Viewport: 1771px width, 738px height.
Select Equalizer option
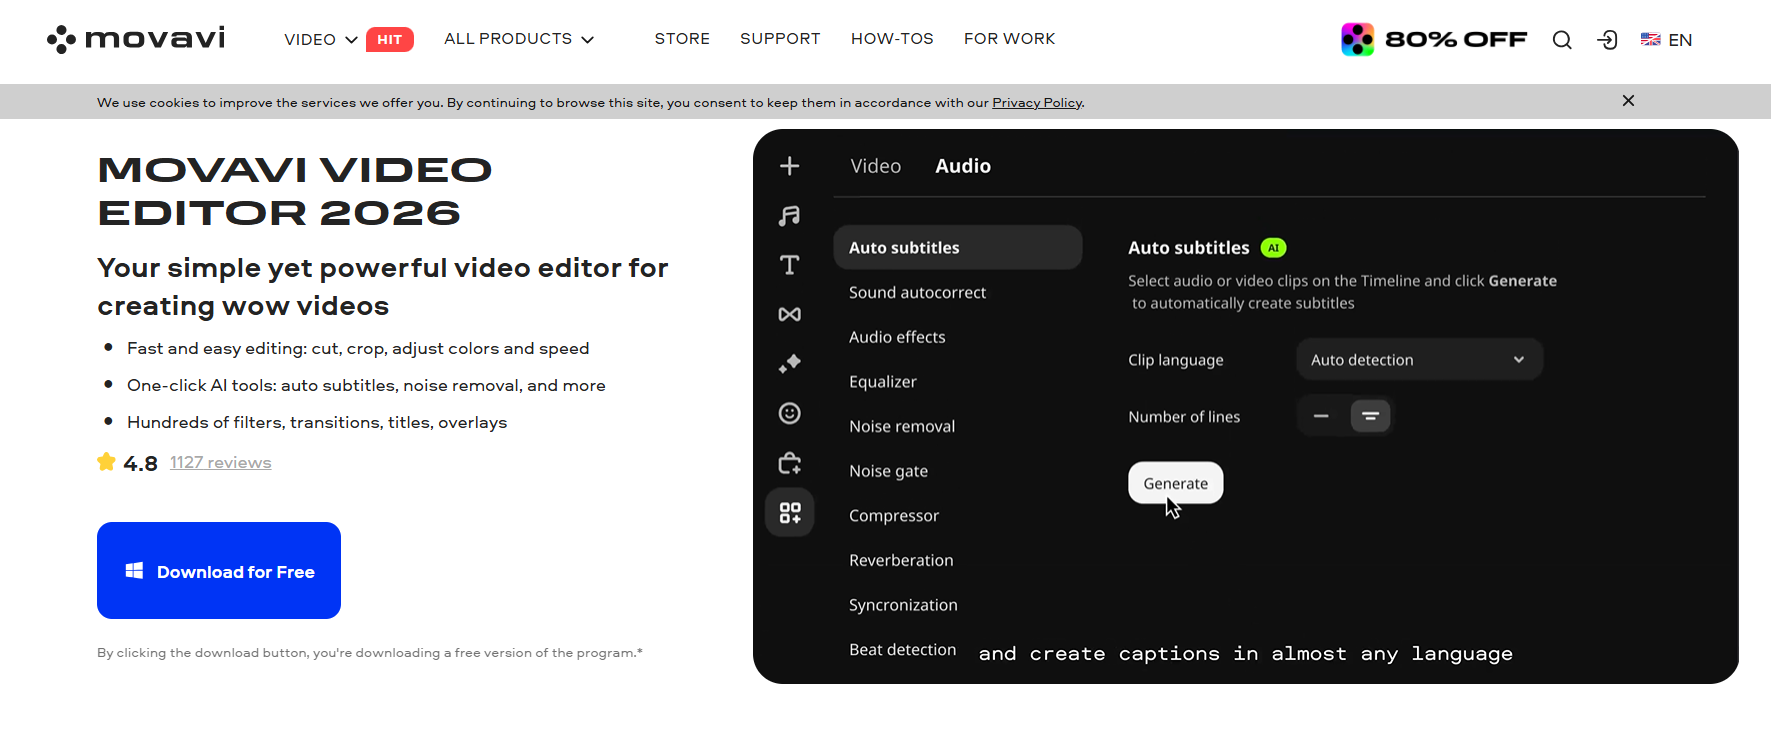point(882,382)
